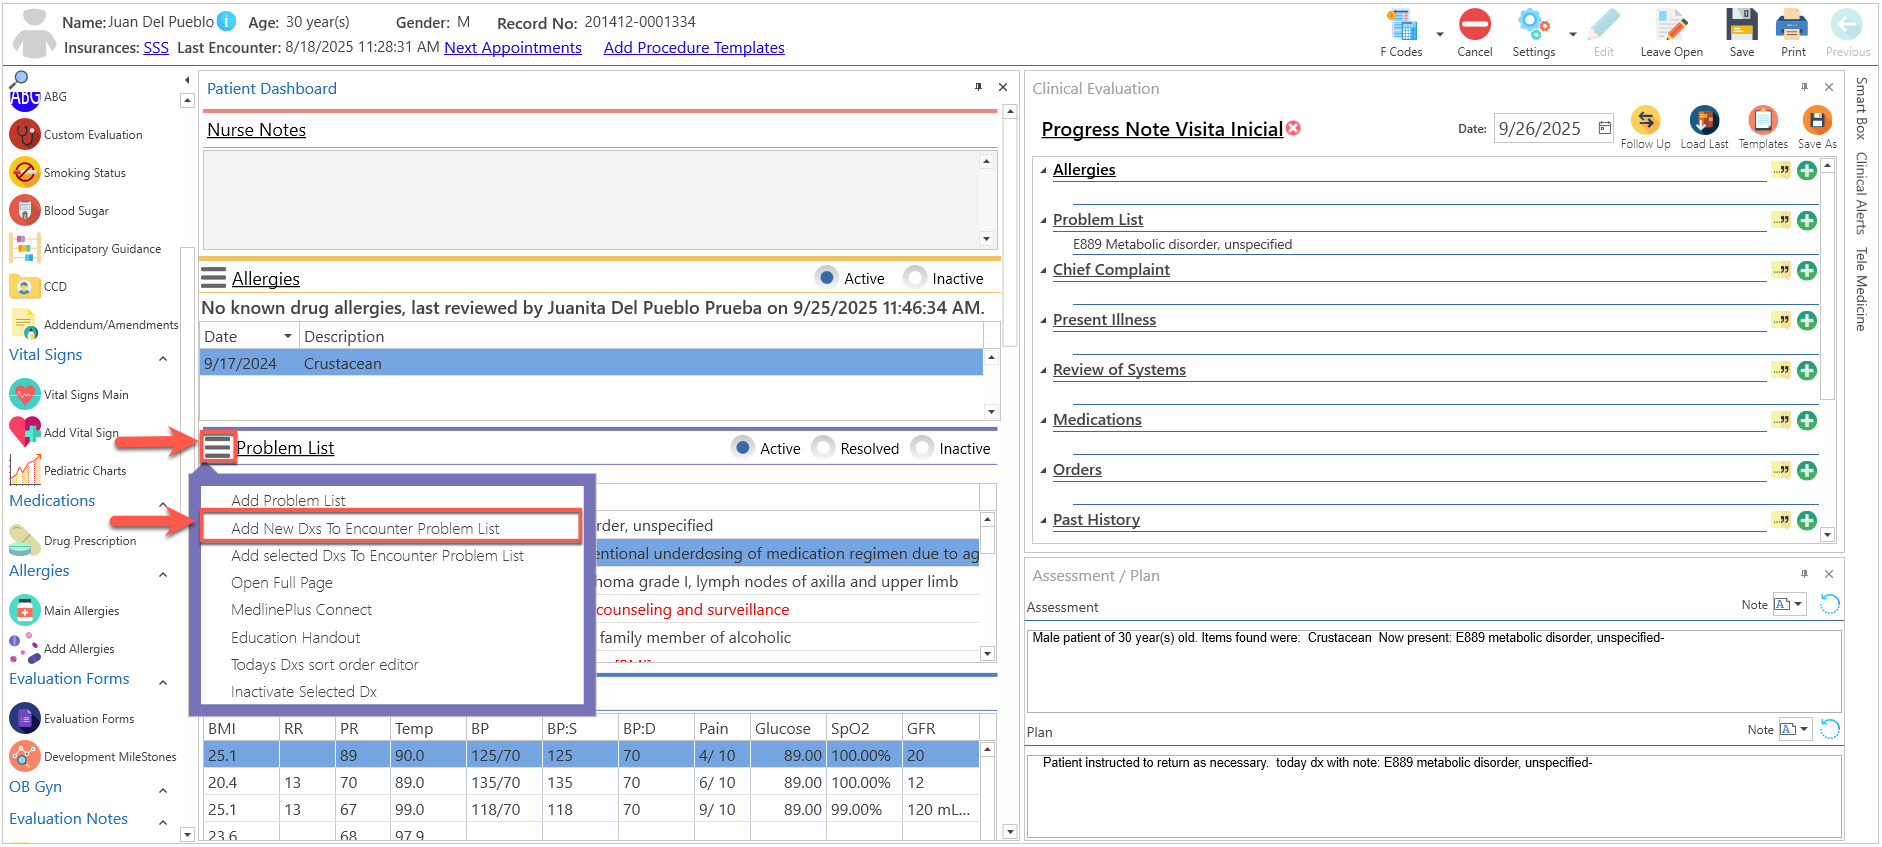
Task: Add entry to Chief Complaint with plus icon
Action: [x=1807, y=270]
